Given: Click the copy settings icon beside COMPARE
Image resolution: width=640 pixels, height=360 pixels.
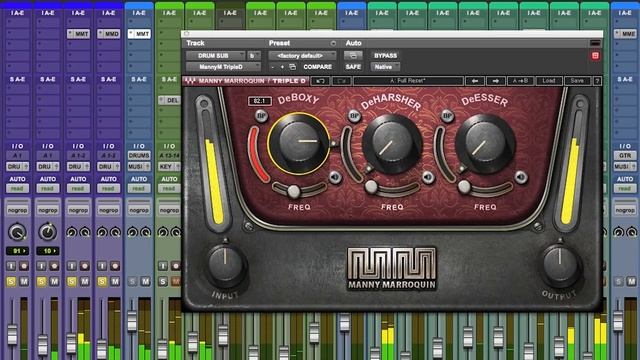Looking at the screenshot, I should click(293, 67).
